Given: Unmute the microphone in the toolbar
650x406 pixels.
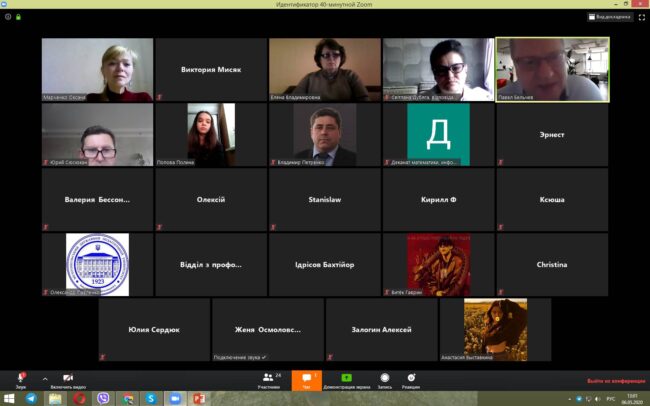Looking at the screenshot, I should point(20,379).
